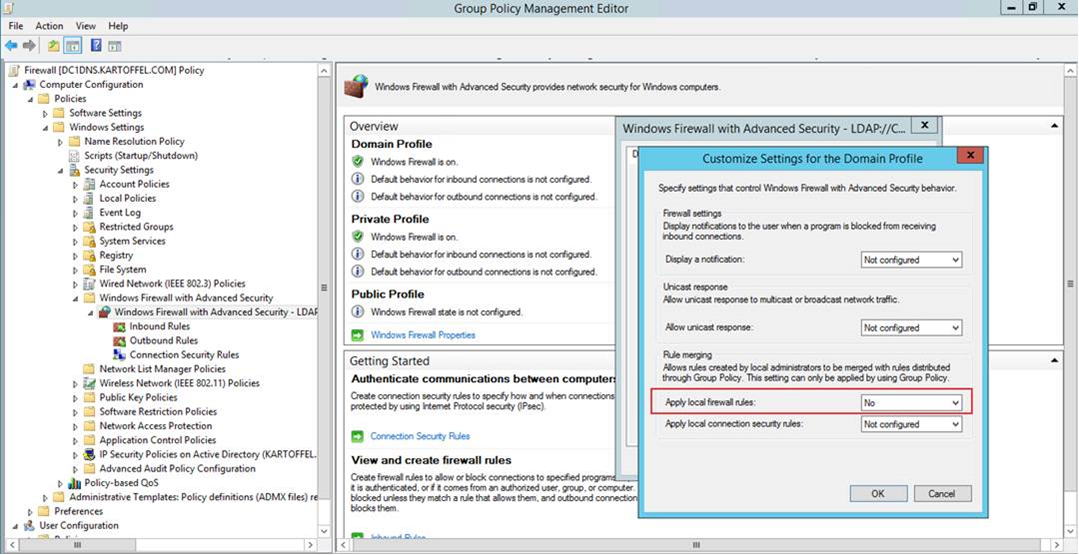Expand the Advanced Audit Policy Configuration node

[x=76, y=468]
